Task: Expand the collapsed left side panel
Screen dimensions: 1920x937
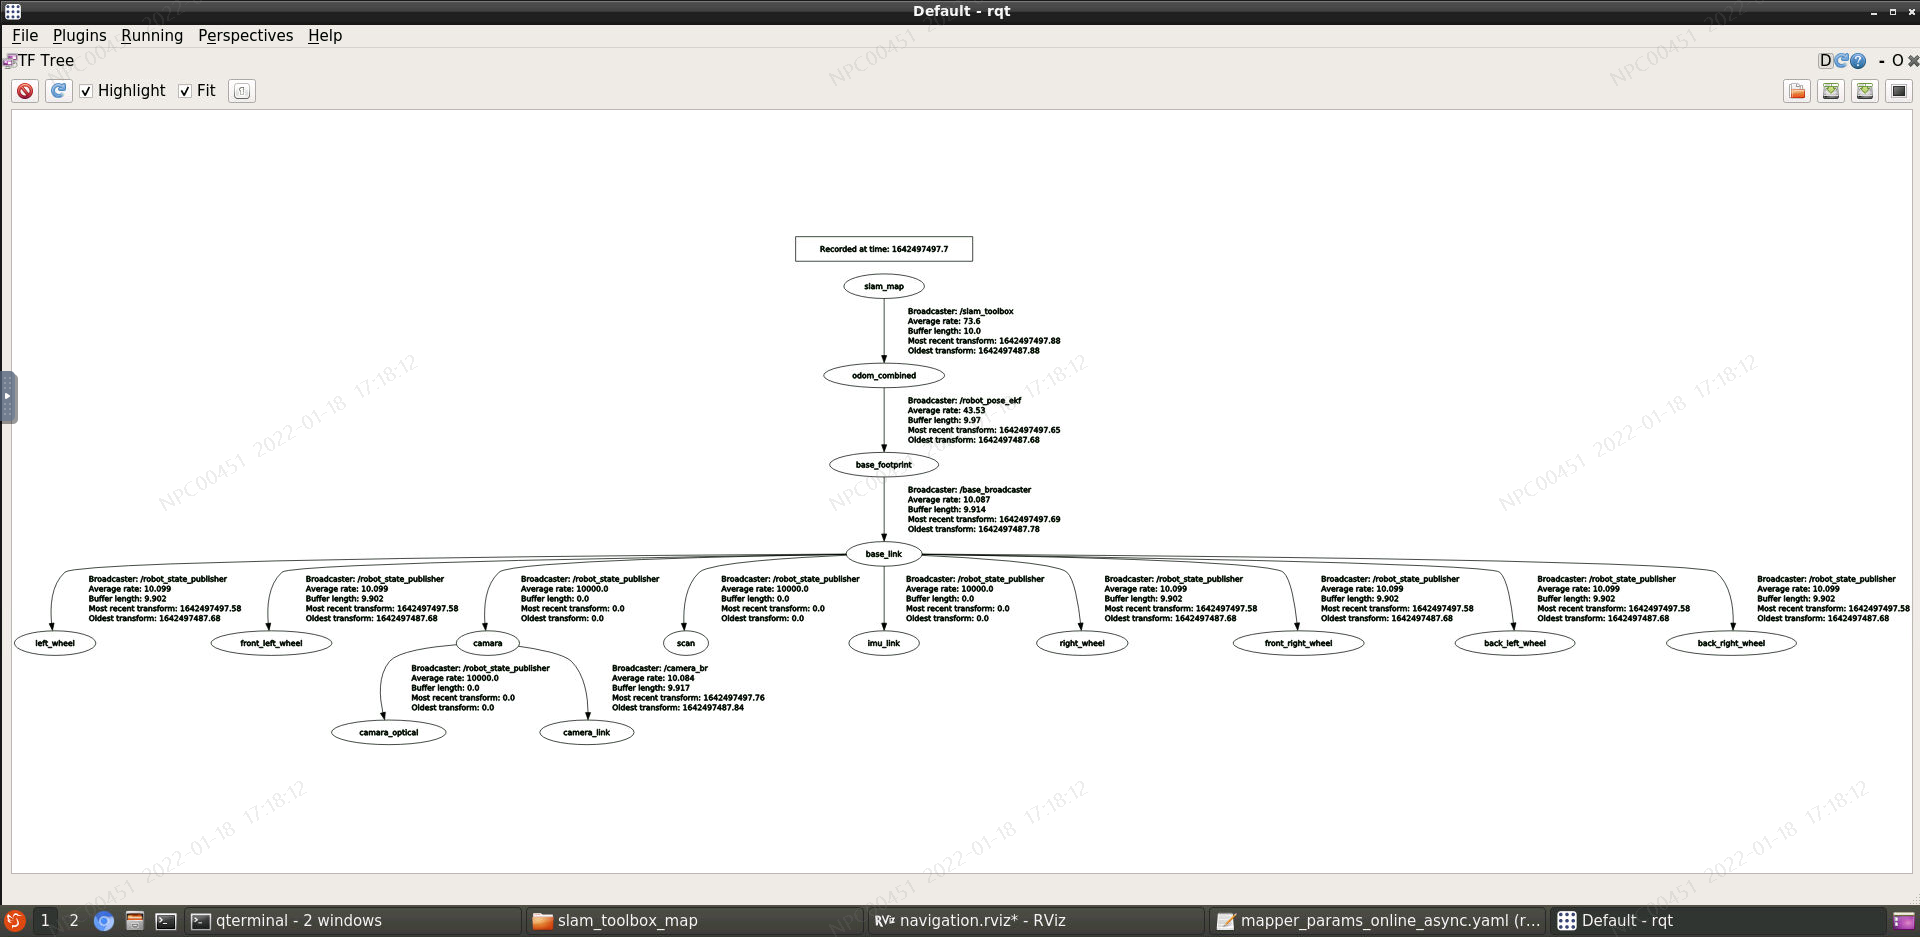Action: (8, 396)
